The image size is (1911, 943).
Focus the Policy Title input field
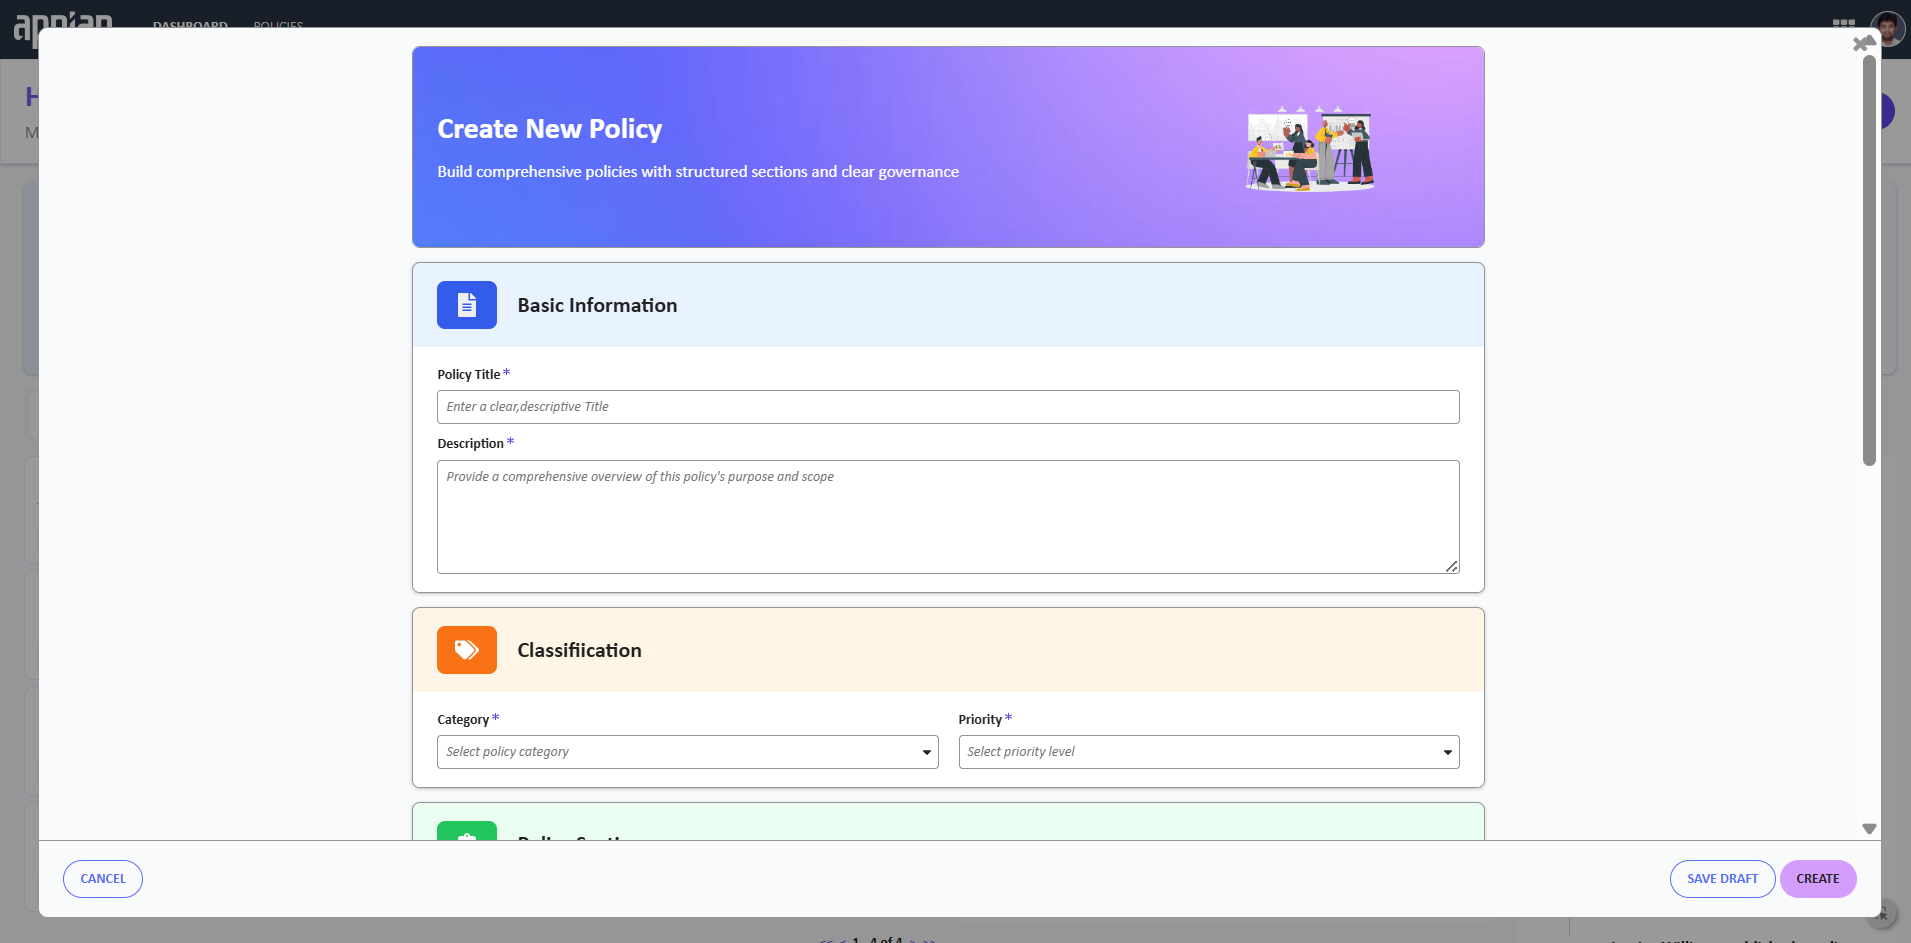coord(947,407)
